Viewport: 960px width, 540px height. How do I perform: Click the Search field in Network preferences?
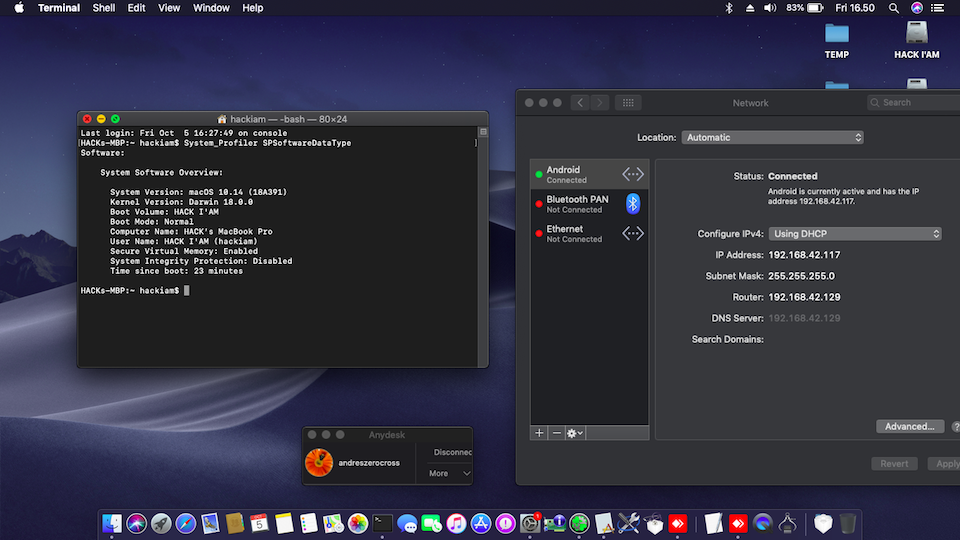[x=912, y=103]
